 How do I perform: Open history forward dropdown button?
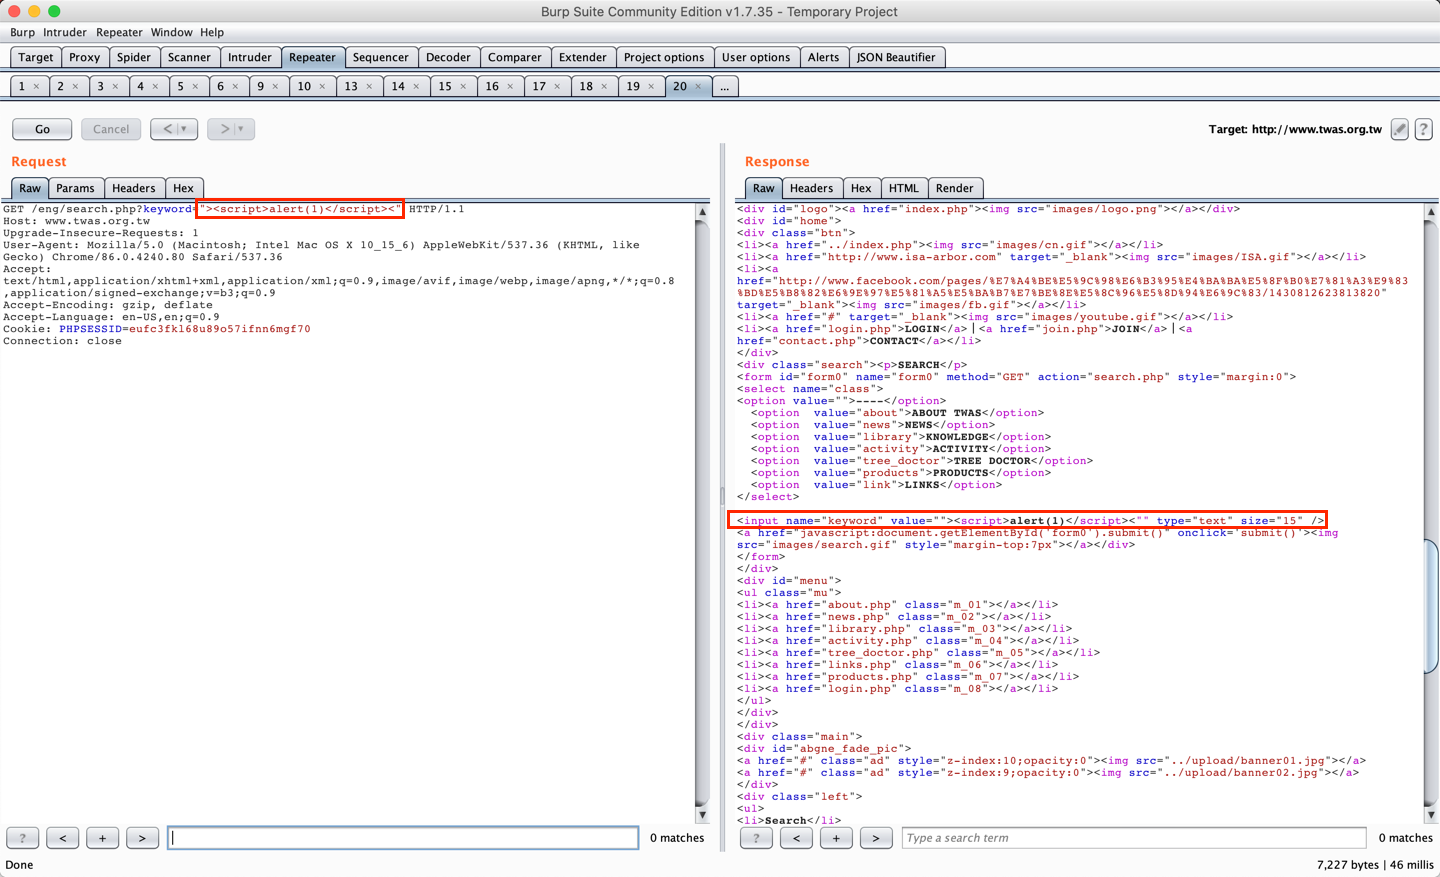[231, 129]
